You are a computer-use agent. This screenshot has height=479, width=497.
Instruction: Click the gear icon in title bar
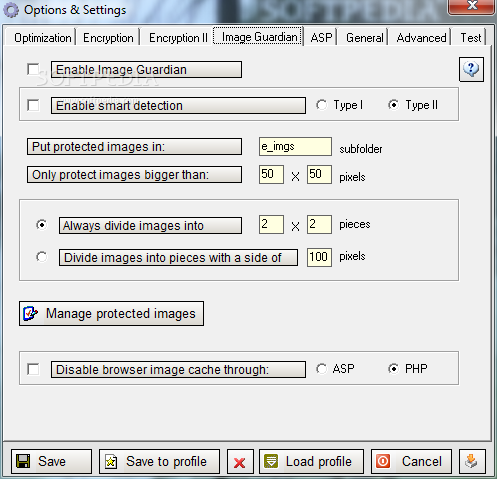pyautogui.click(x=11, y=10)
